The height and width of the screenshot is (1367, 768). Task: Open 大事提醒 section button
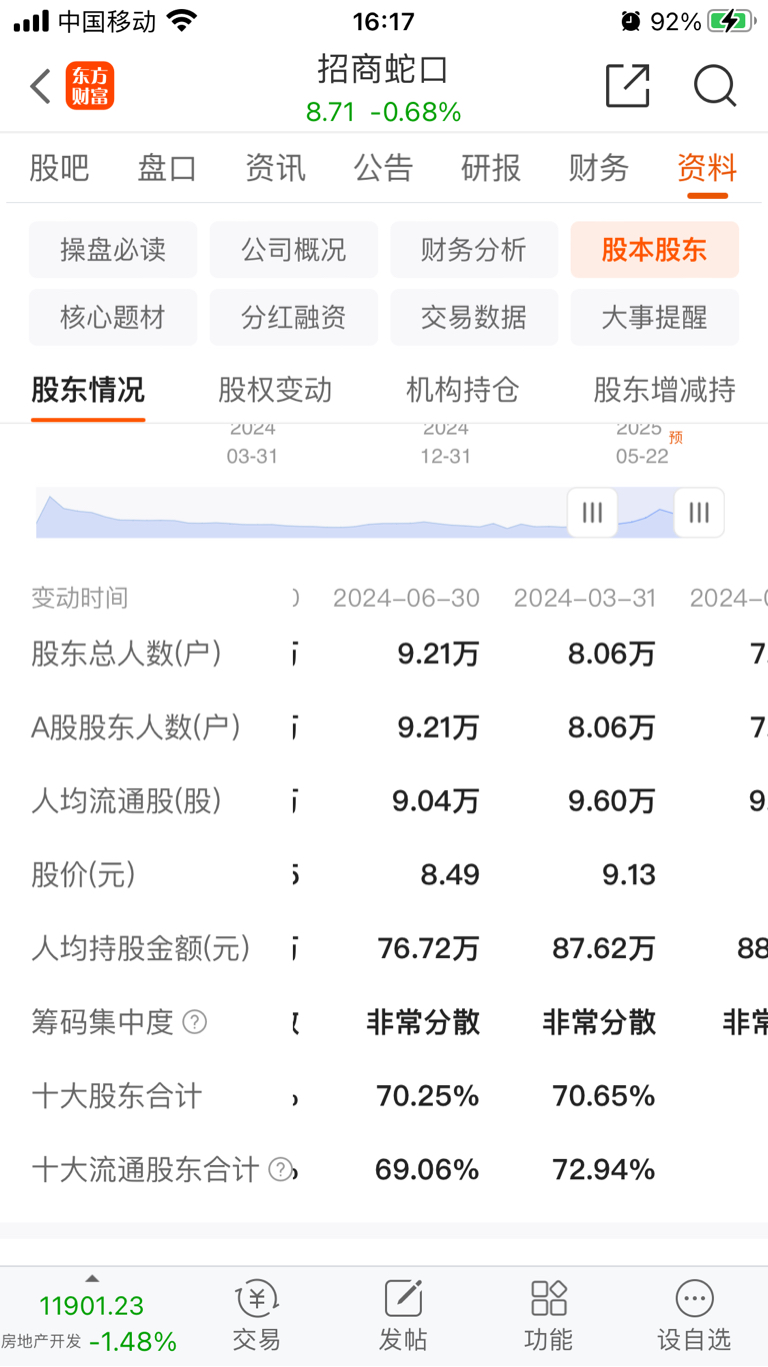tap(655, 317)
